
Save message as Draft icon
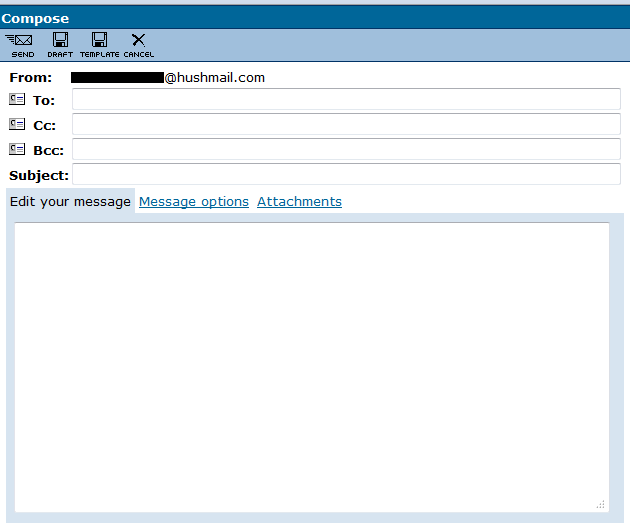coord(60,40)
